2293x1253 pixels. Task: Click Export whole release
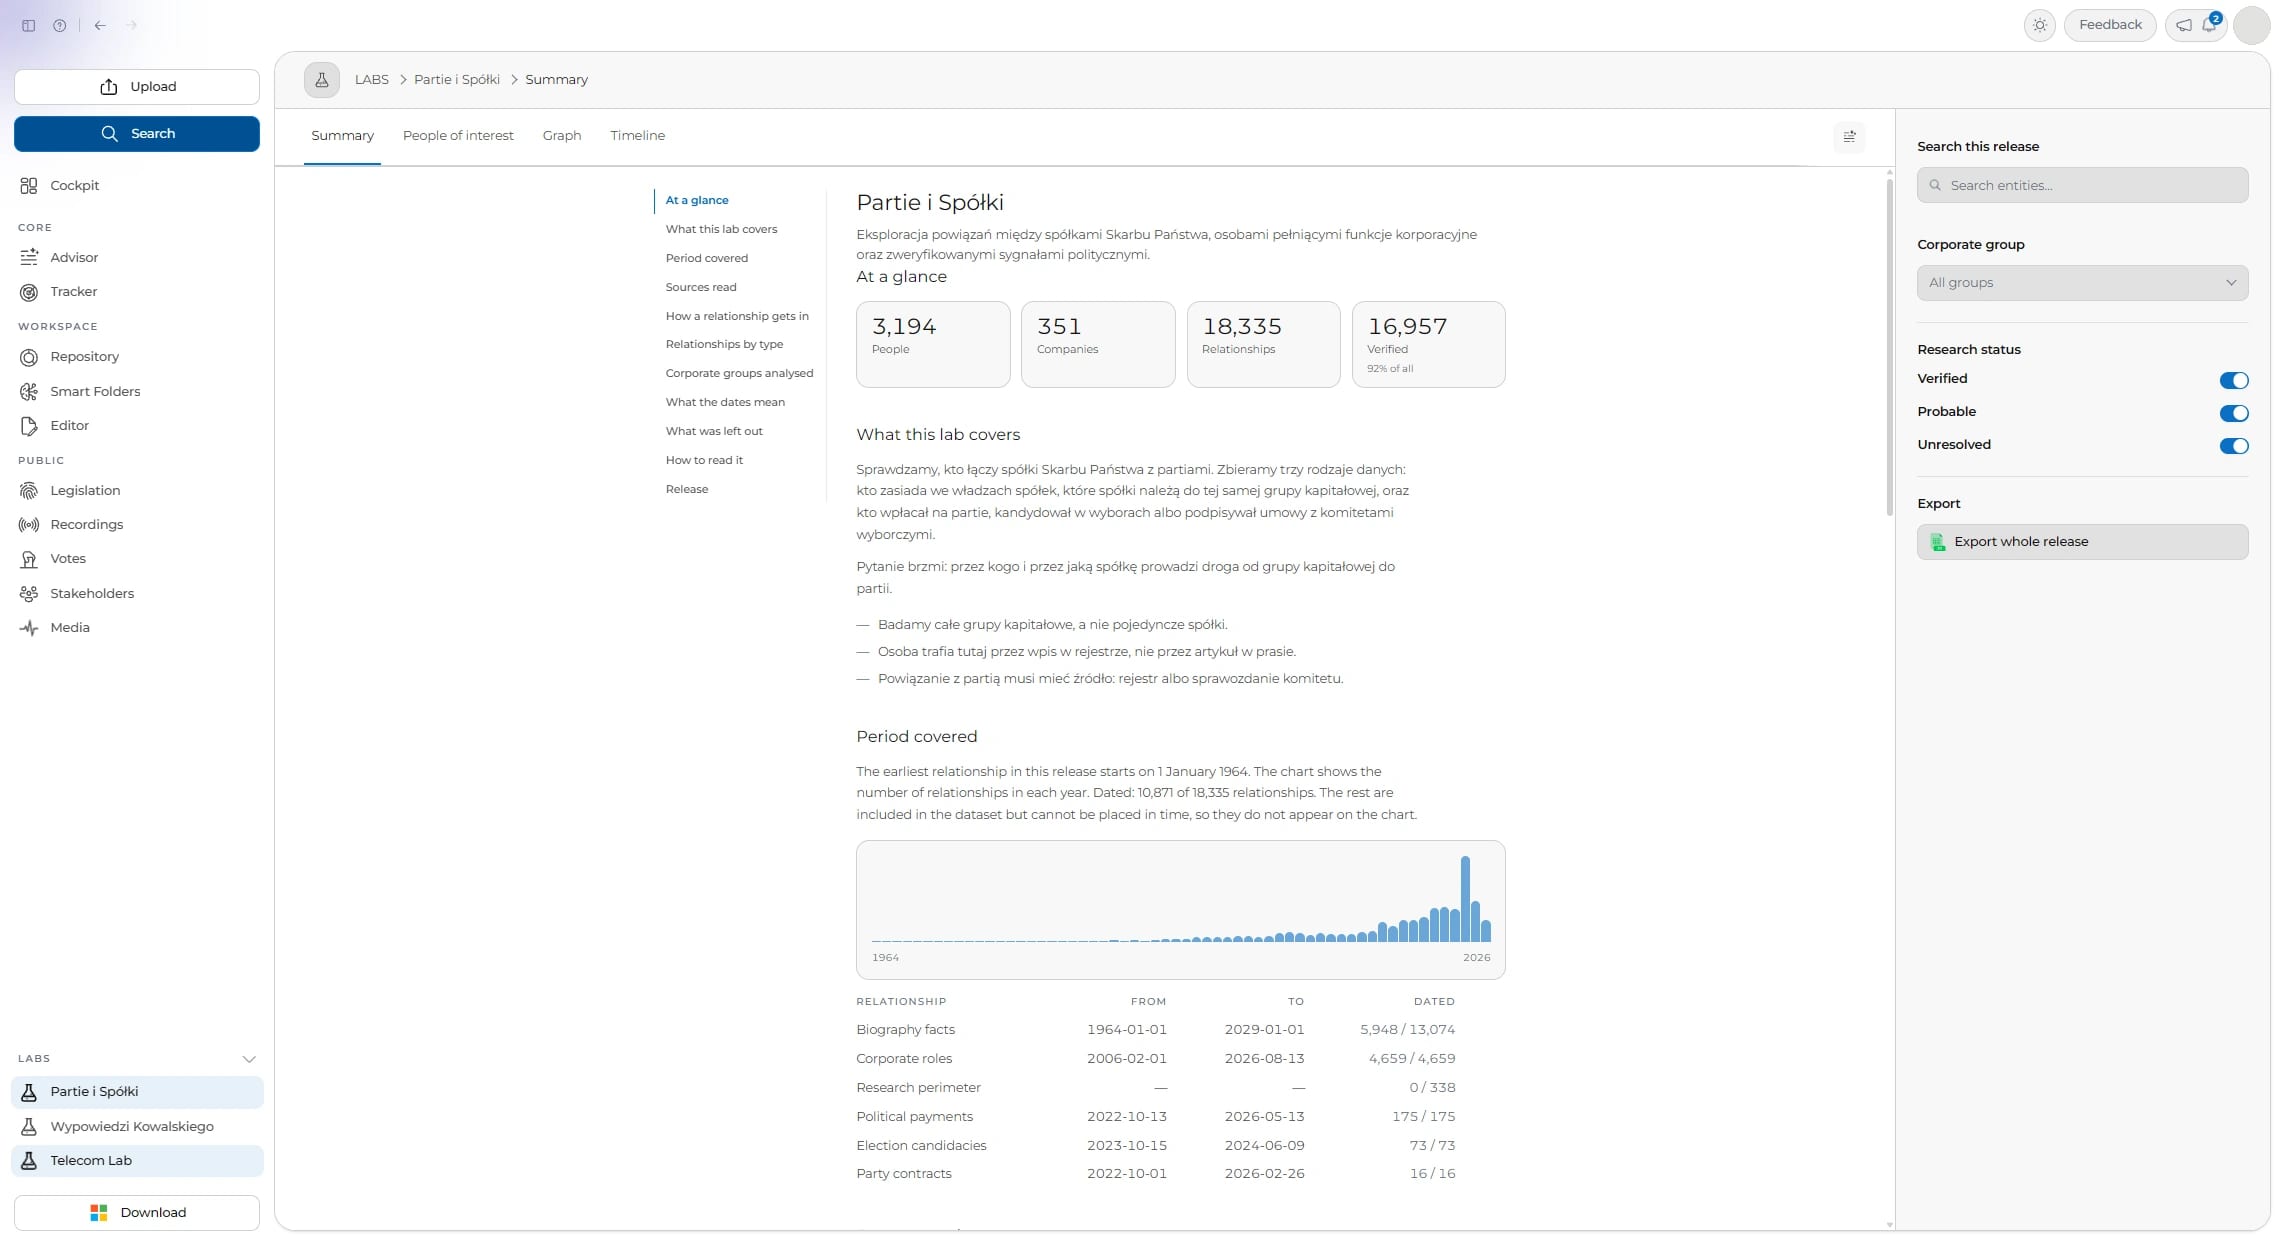pyautogui.click(x=2082, y=542)
